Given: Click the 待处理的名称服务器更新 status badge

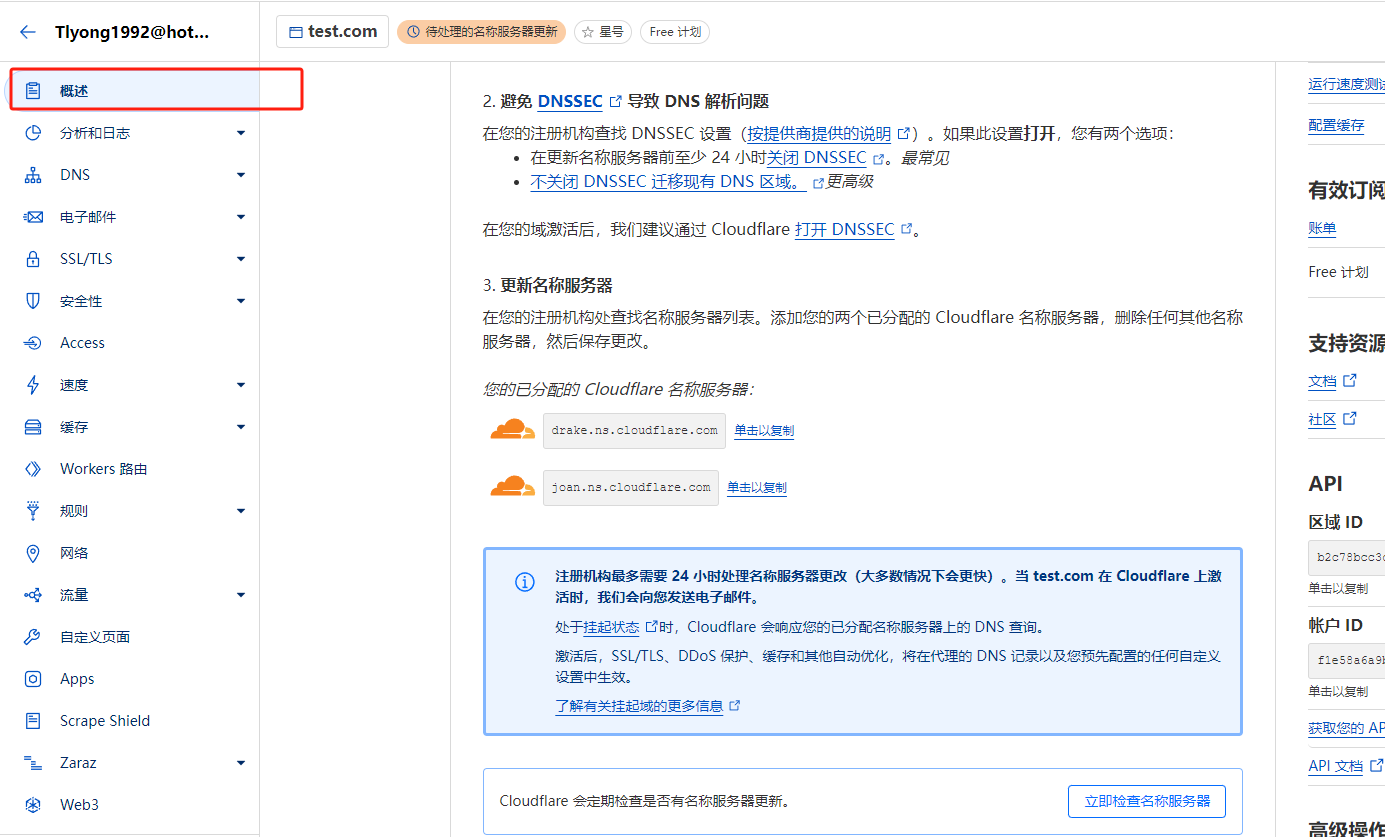Looking at the screenshot, I should pyautogui.click(x=481, y=32).
